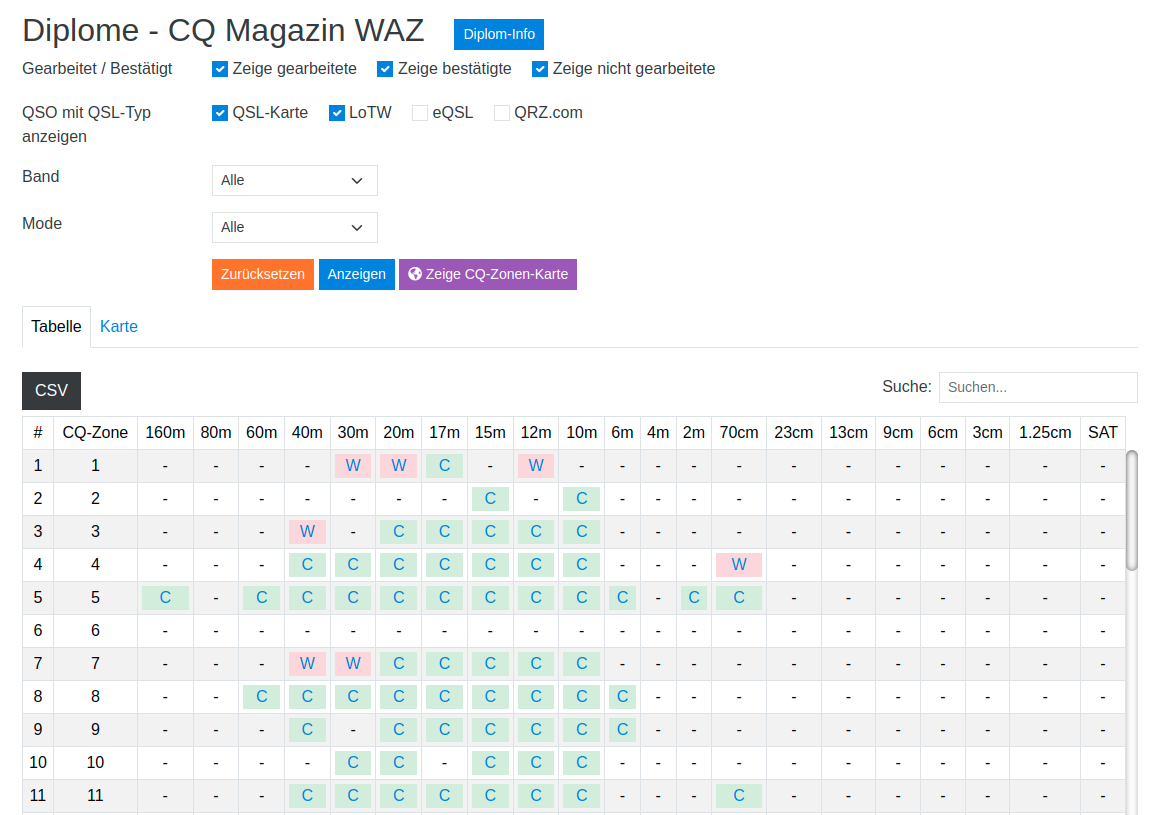
Task: Click the green C badge for zone 5 on 160m
Action: click(x=165, y=598)
